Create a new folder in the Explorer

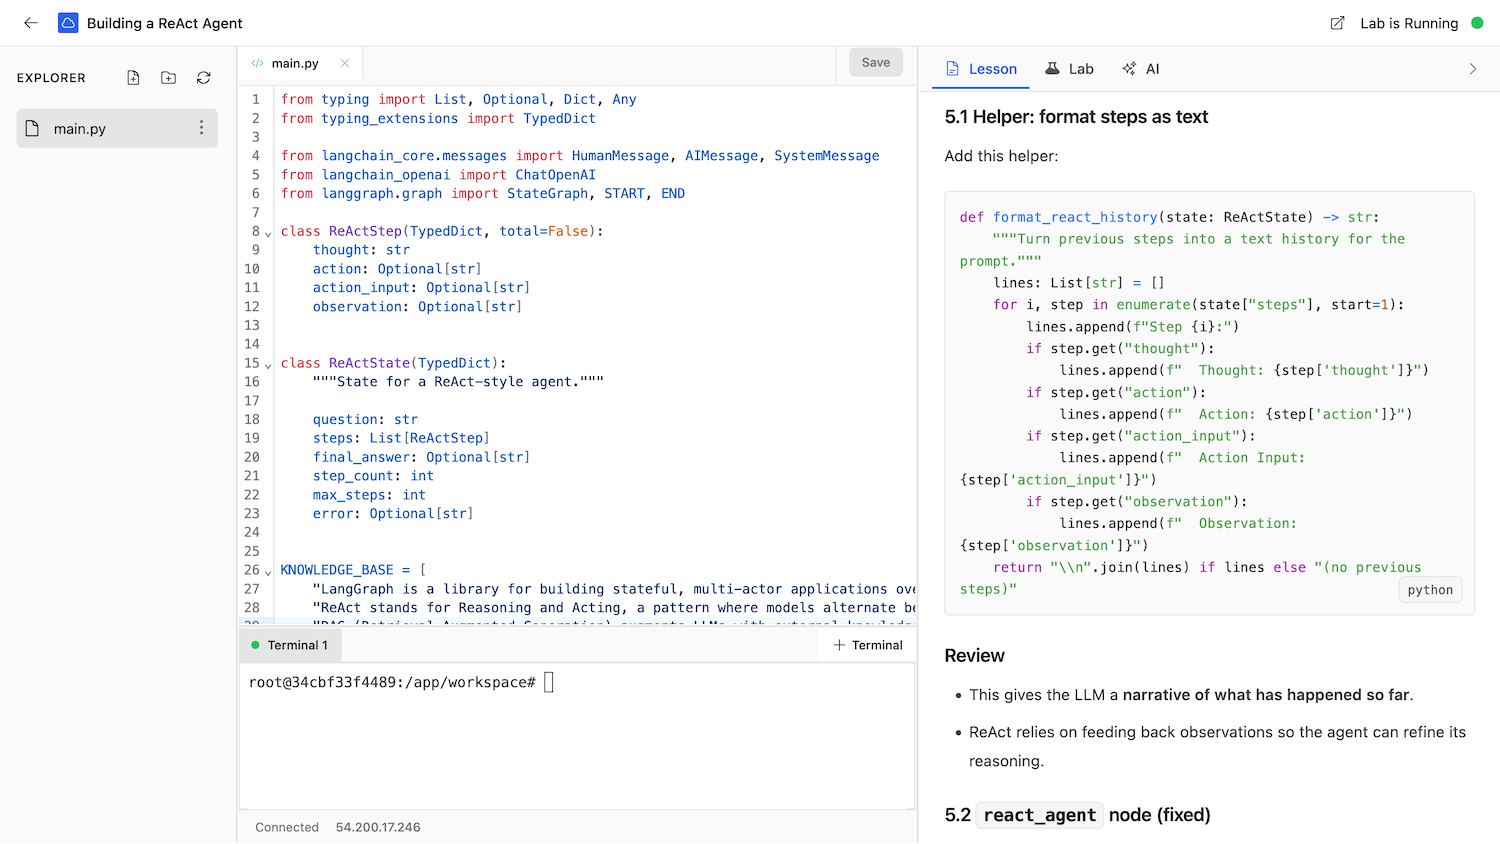[168, 77]
